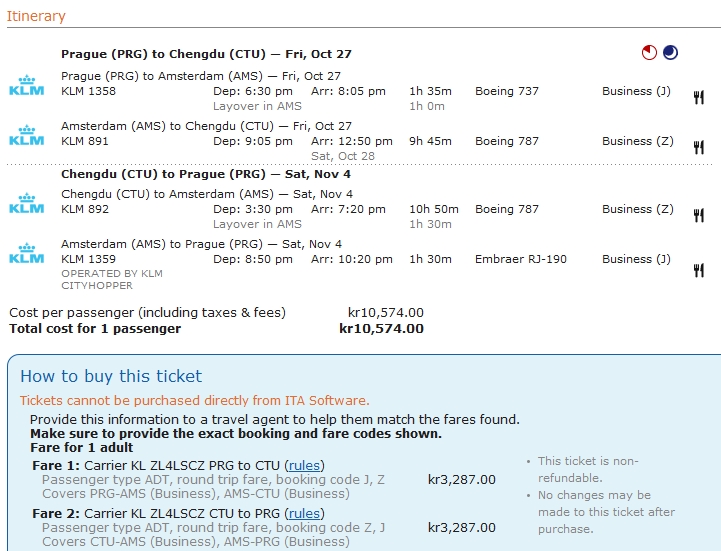Click the meal icon for KLM 891
Screen dimensions: 721x551
[x=699, y=147]
